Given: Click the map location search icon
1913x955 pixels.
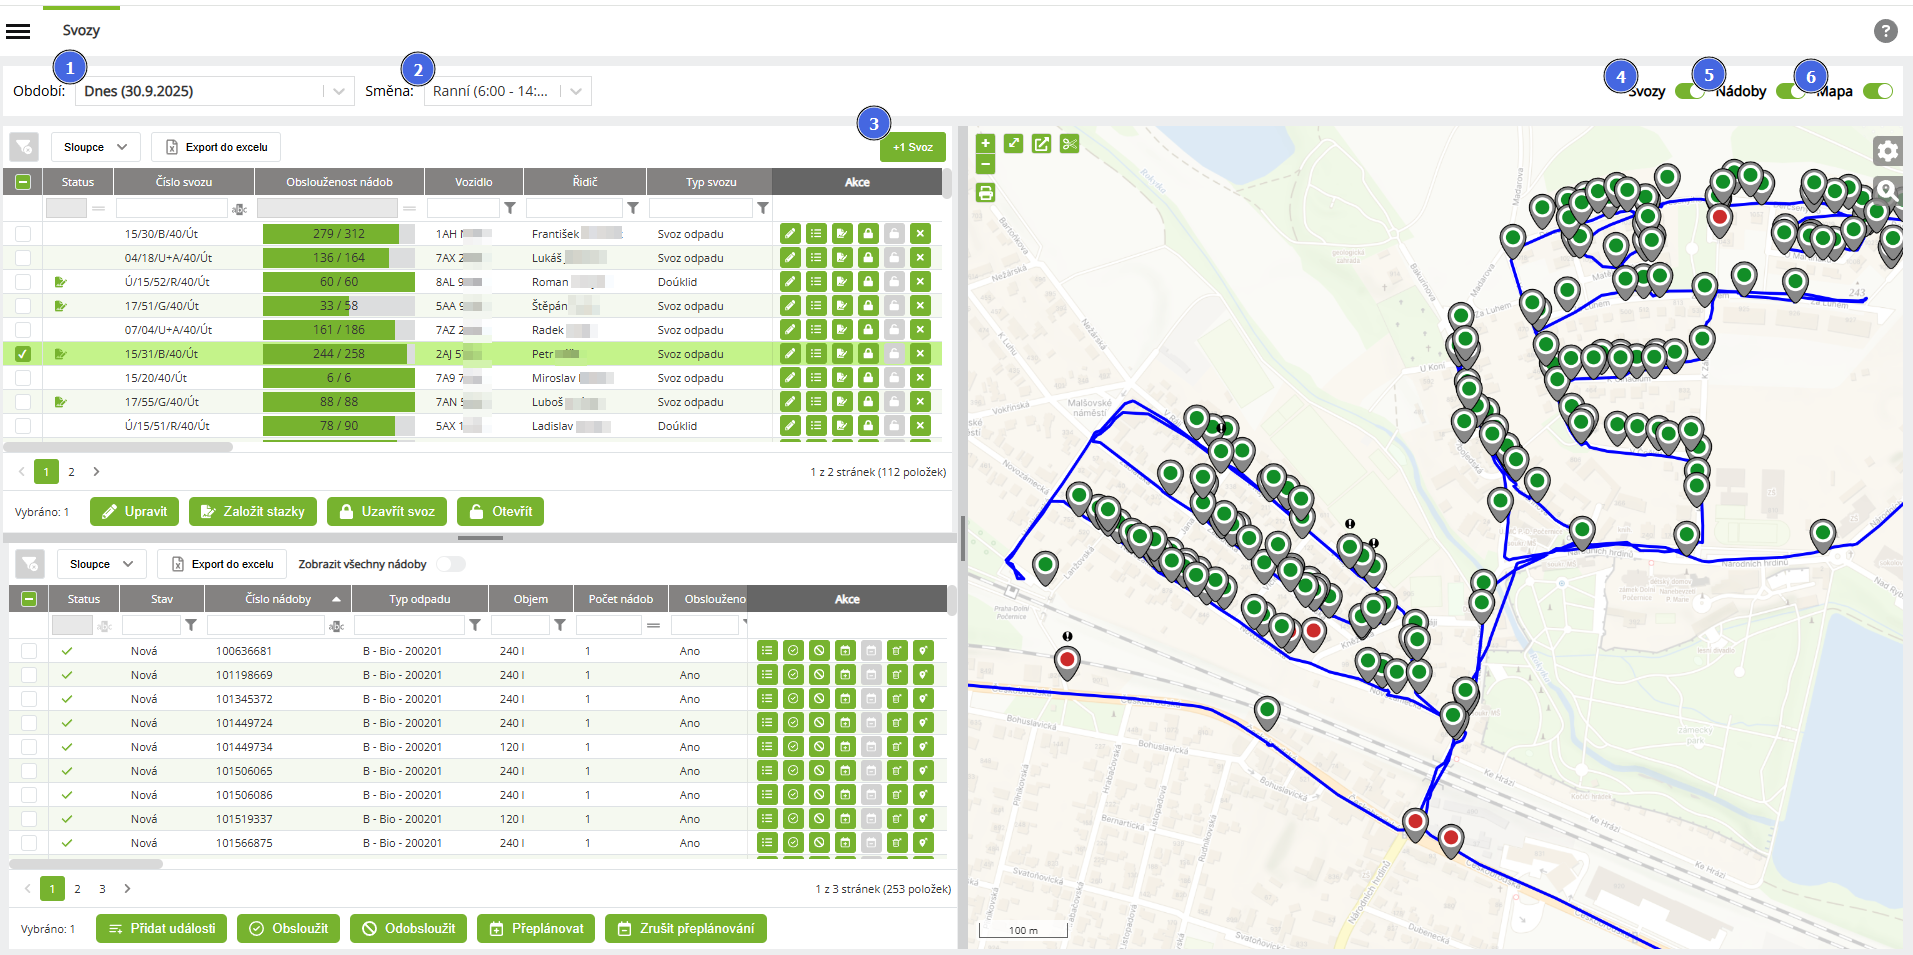Looking at the screenshot, I should coord(1887,190).
